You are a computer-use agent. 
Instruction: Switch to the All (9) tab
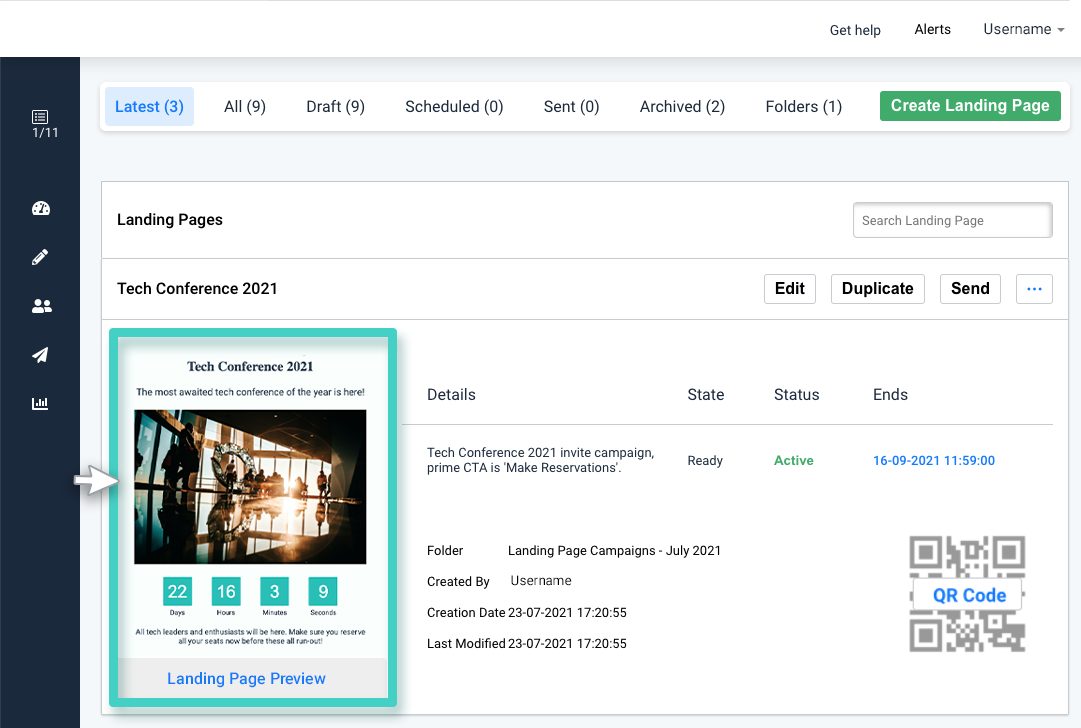pos(245,107)
